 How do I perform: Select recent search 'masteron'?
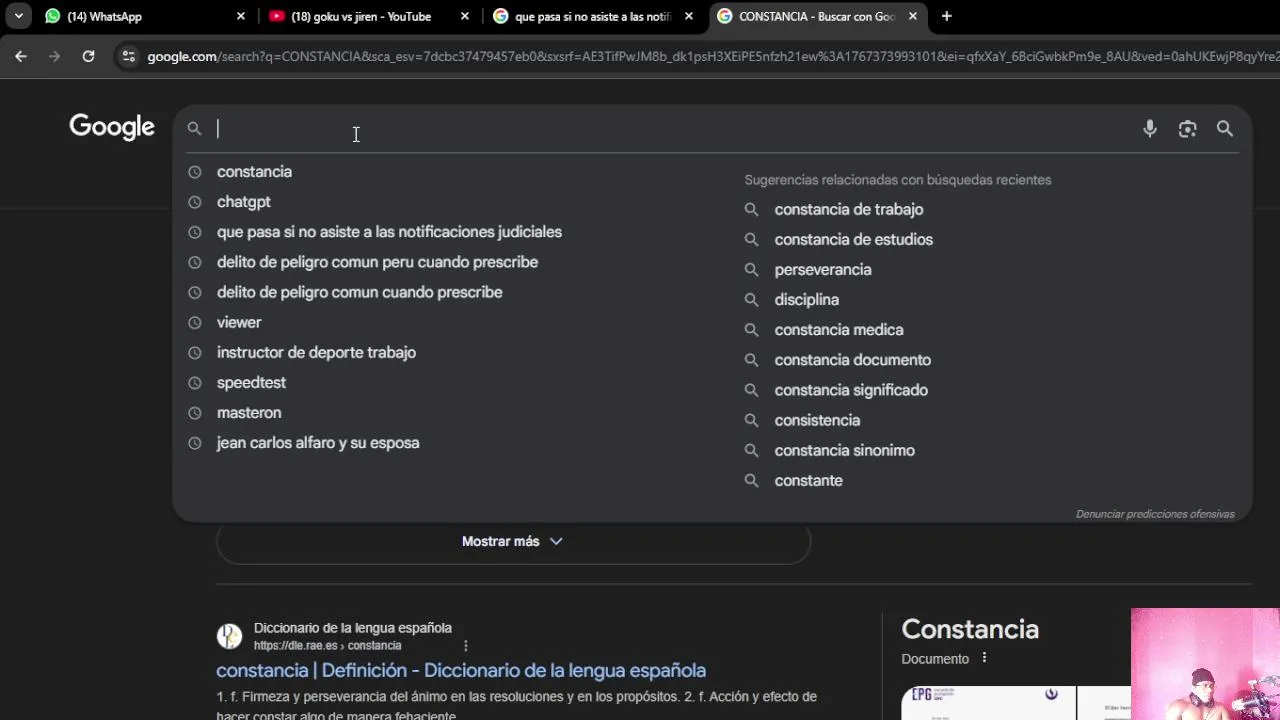tap(249, 412)
